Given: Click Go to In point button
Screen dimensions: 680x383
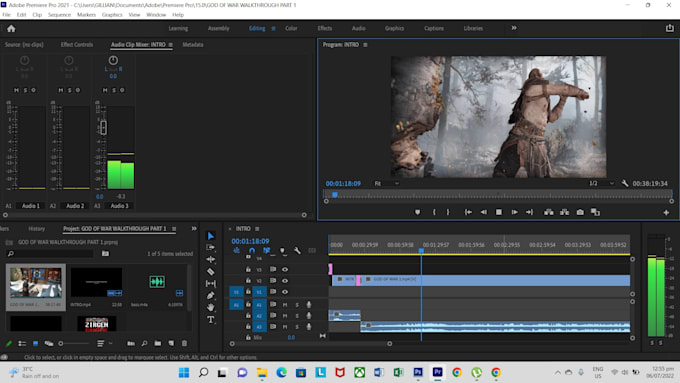Looking at the screenshot, I should click(x=468, y=212).
